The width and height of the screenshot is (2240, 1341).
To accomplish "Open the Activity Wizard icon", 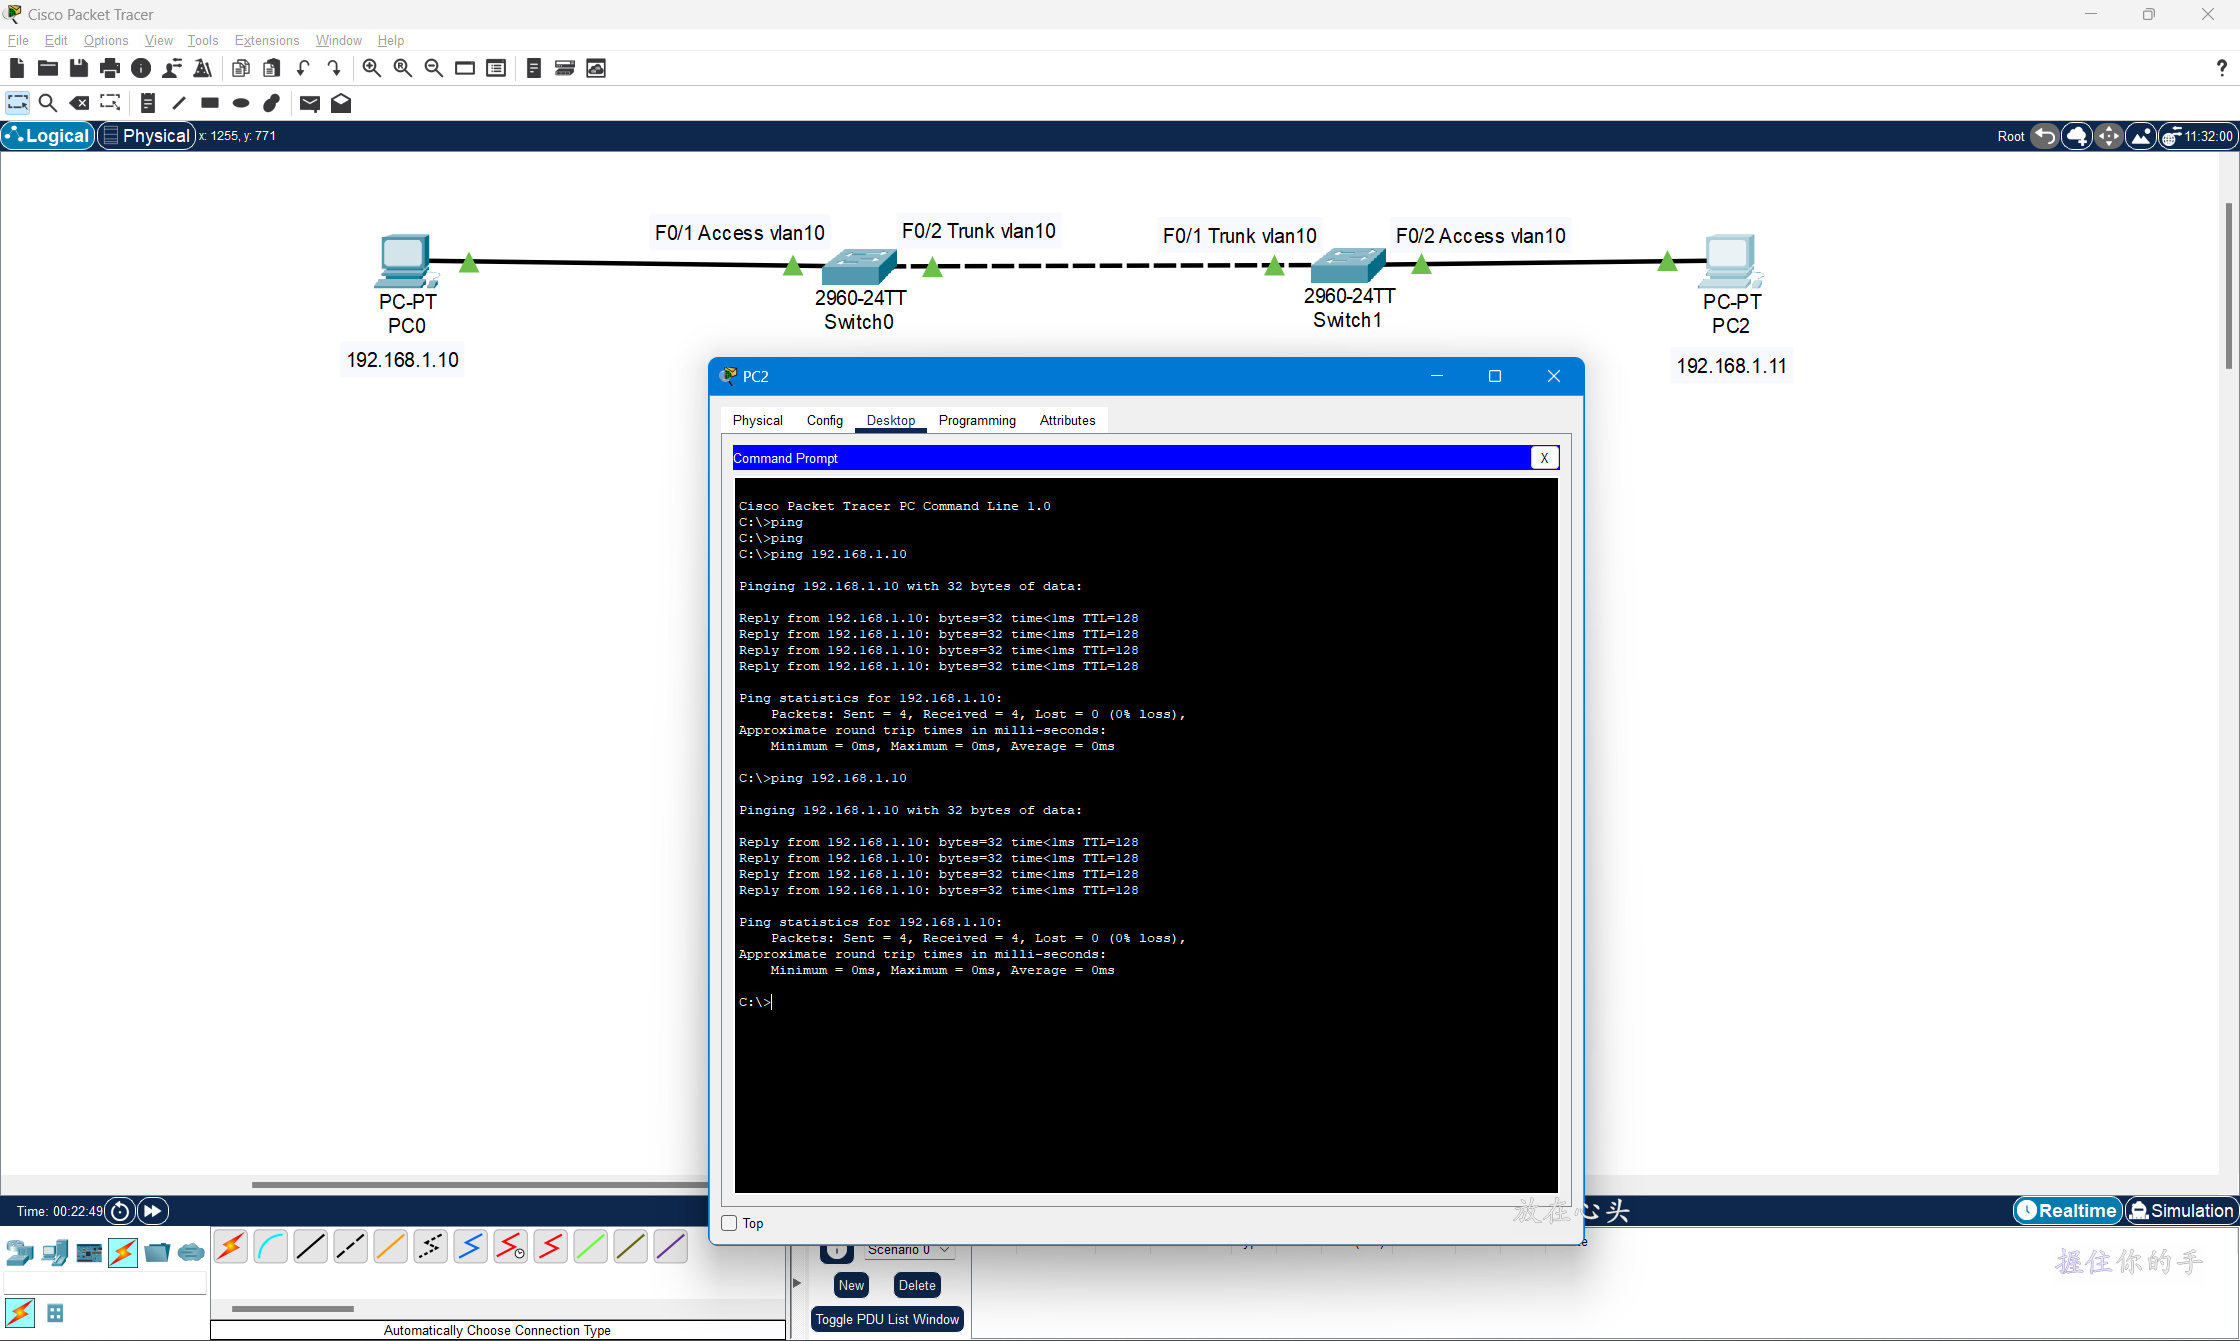I will click(x=203, y=68).
